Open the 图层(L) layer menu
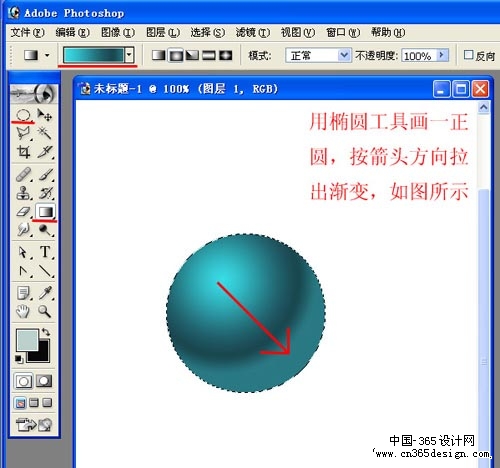Screen dimensions: 500x468 (x=163, y=32)
